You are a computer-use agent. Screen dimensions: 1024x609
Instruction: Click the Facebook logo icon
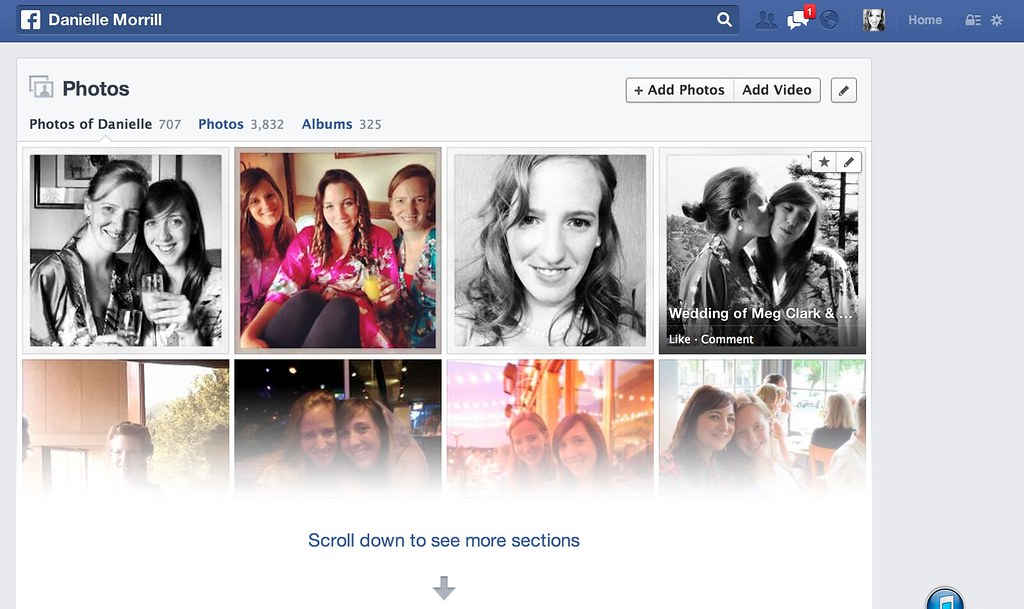(x=30, y=20)
